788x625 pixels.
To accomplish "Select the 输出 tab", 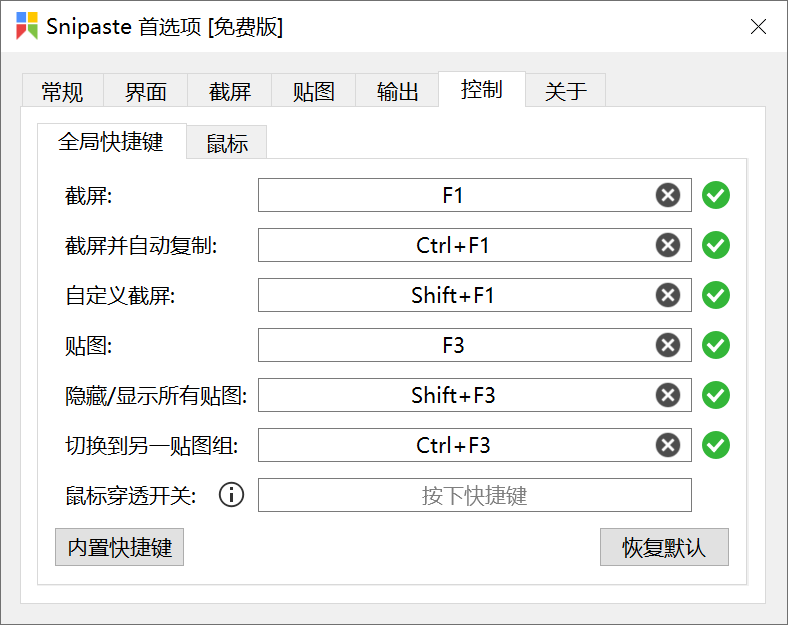I will tap(398, 91).
